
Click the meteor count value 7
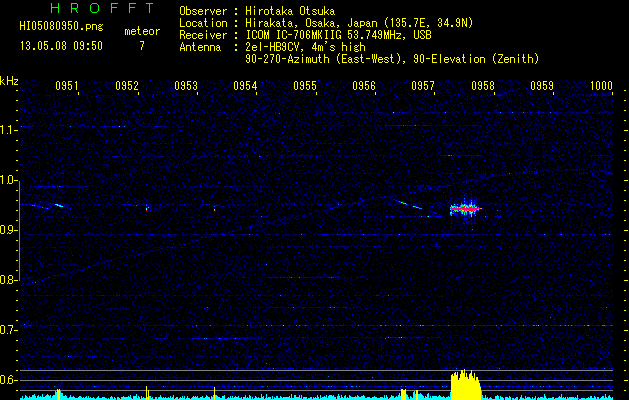pyautogui.click(x=142, y=46)
